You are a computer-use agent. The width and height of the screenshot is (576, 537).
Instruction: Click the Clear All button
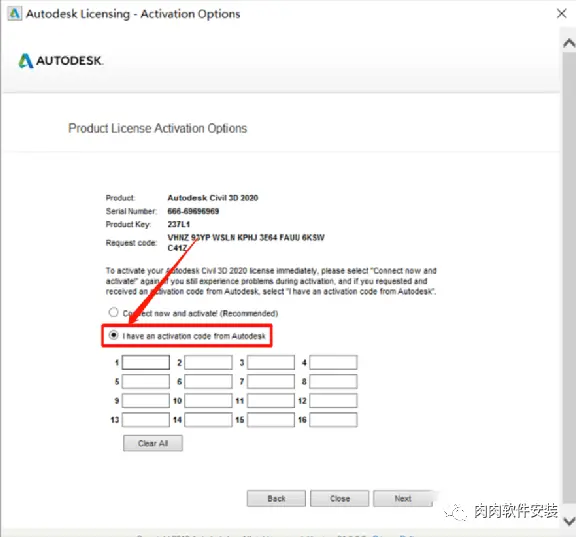(153, 443)
